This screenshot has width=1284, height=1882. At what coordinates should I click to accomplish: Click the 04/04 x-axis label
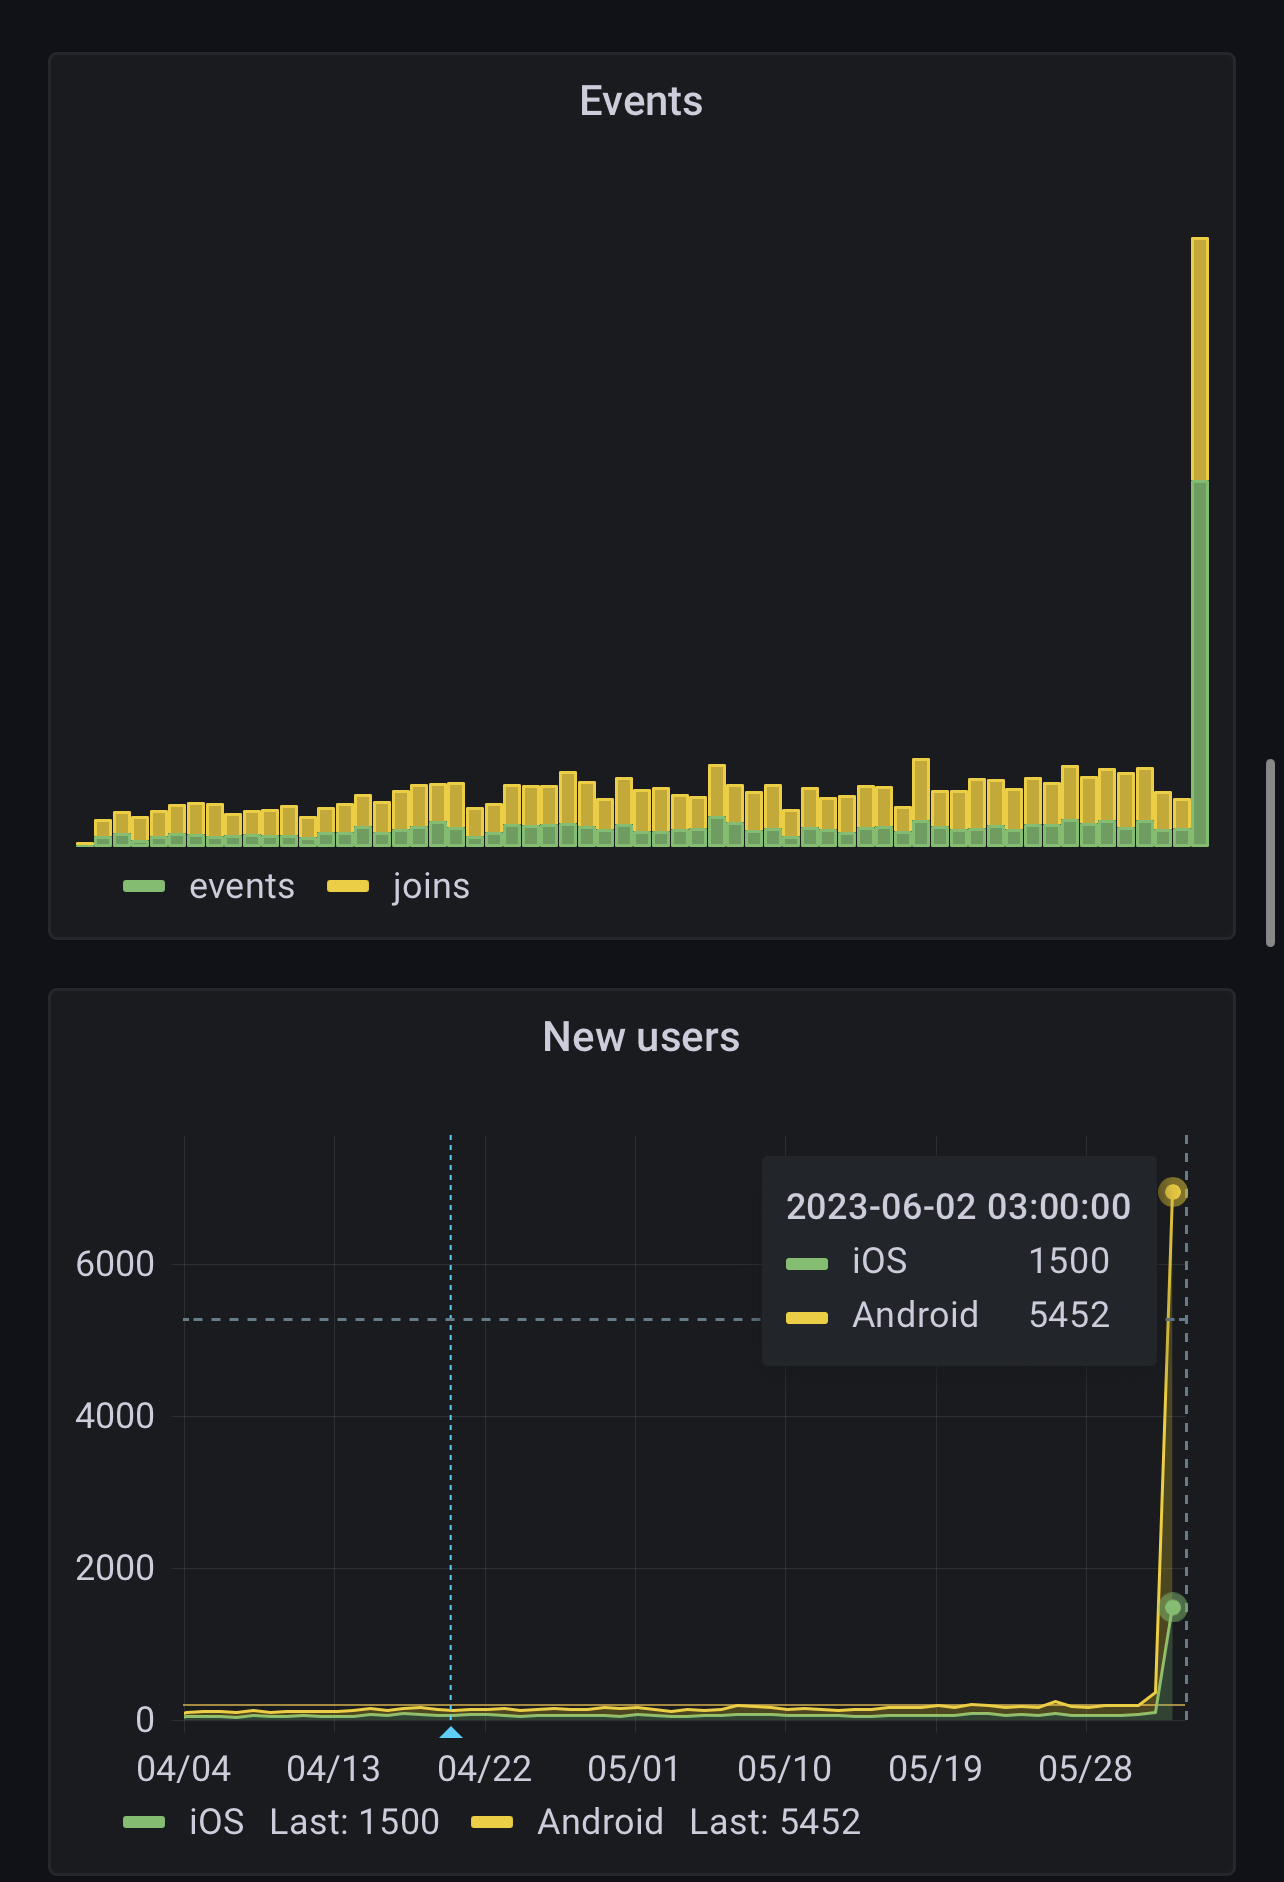[184, 1769]
